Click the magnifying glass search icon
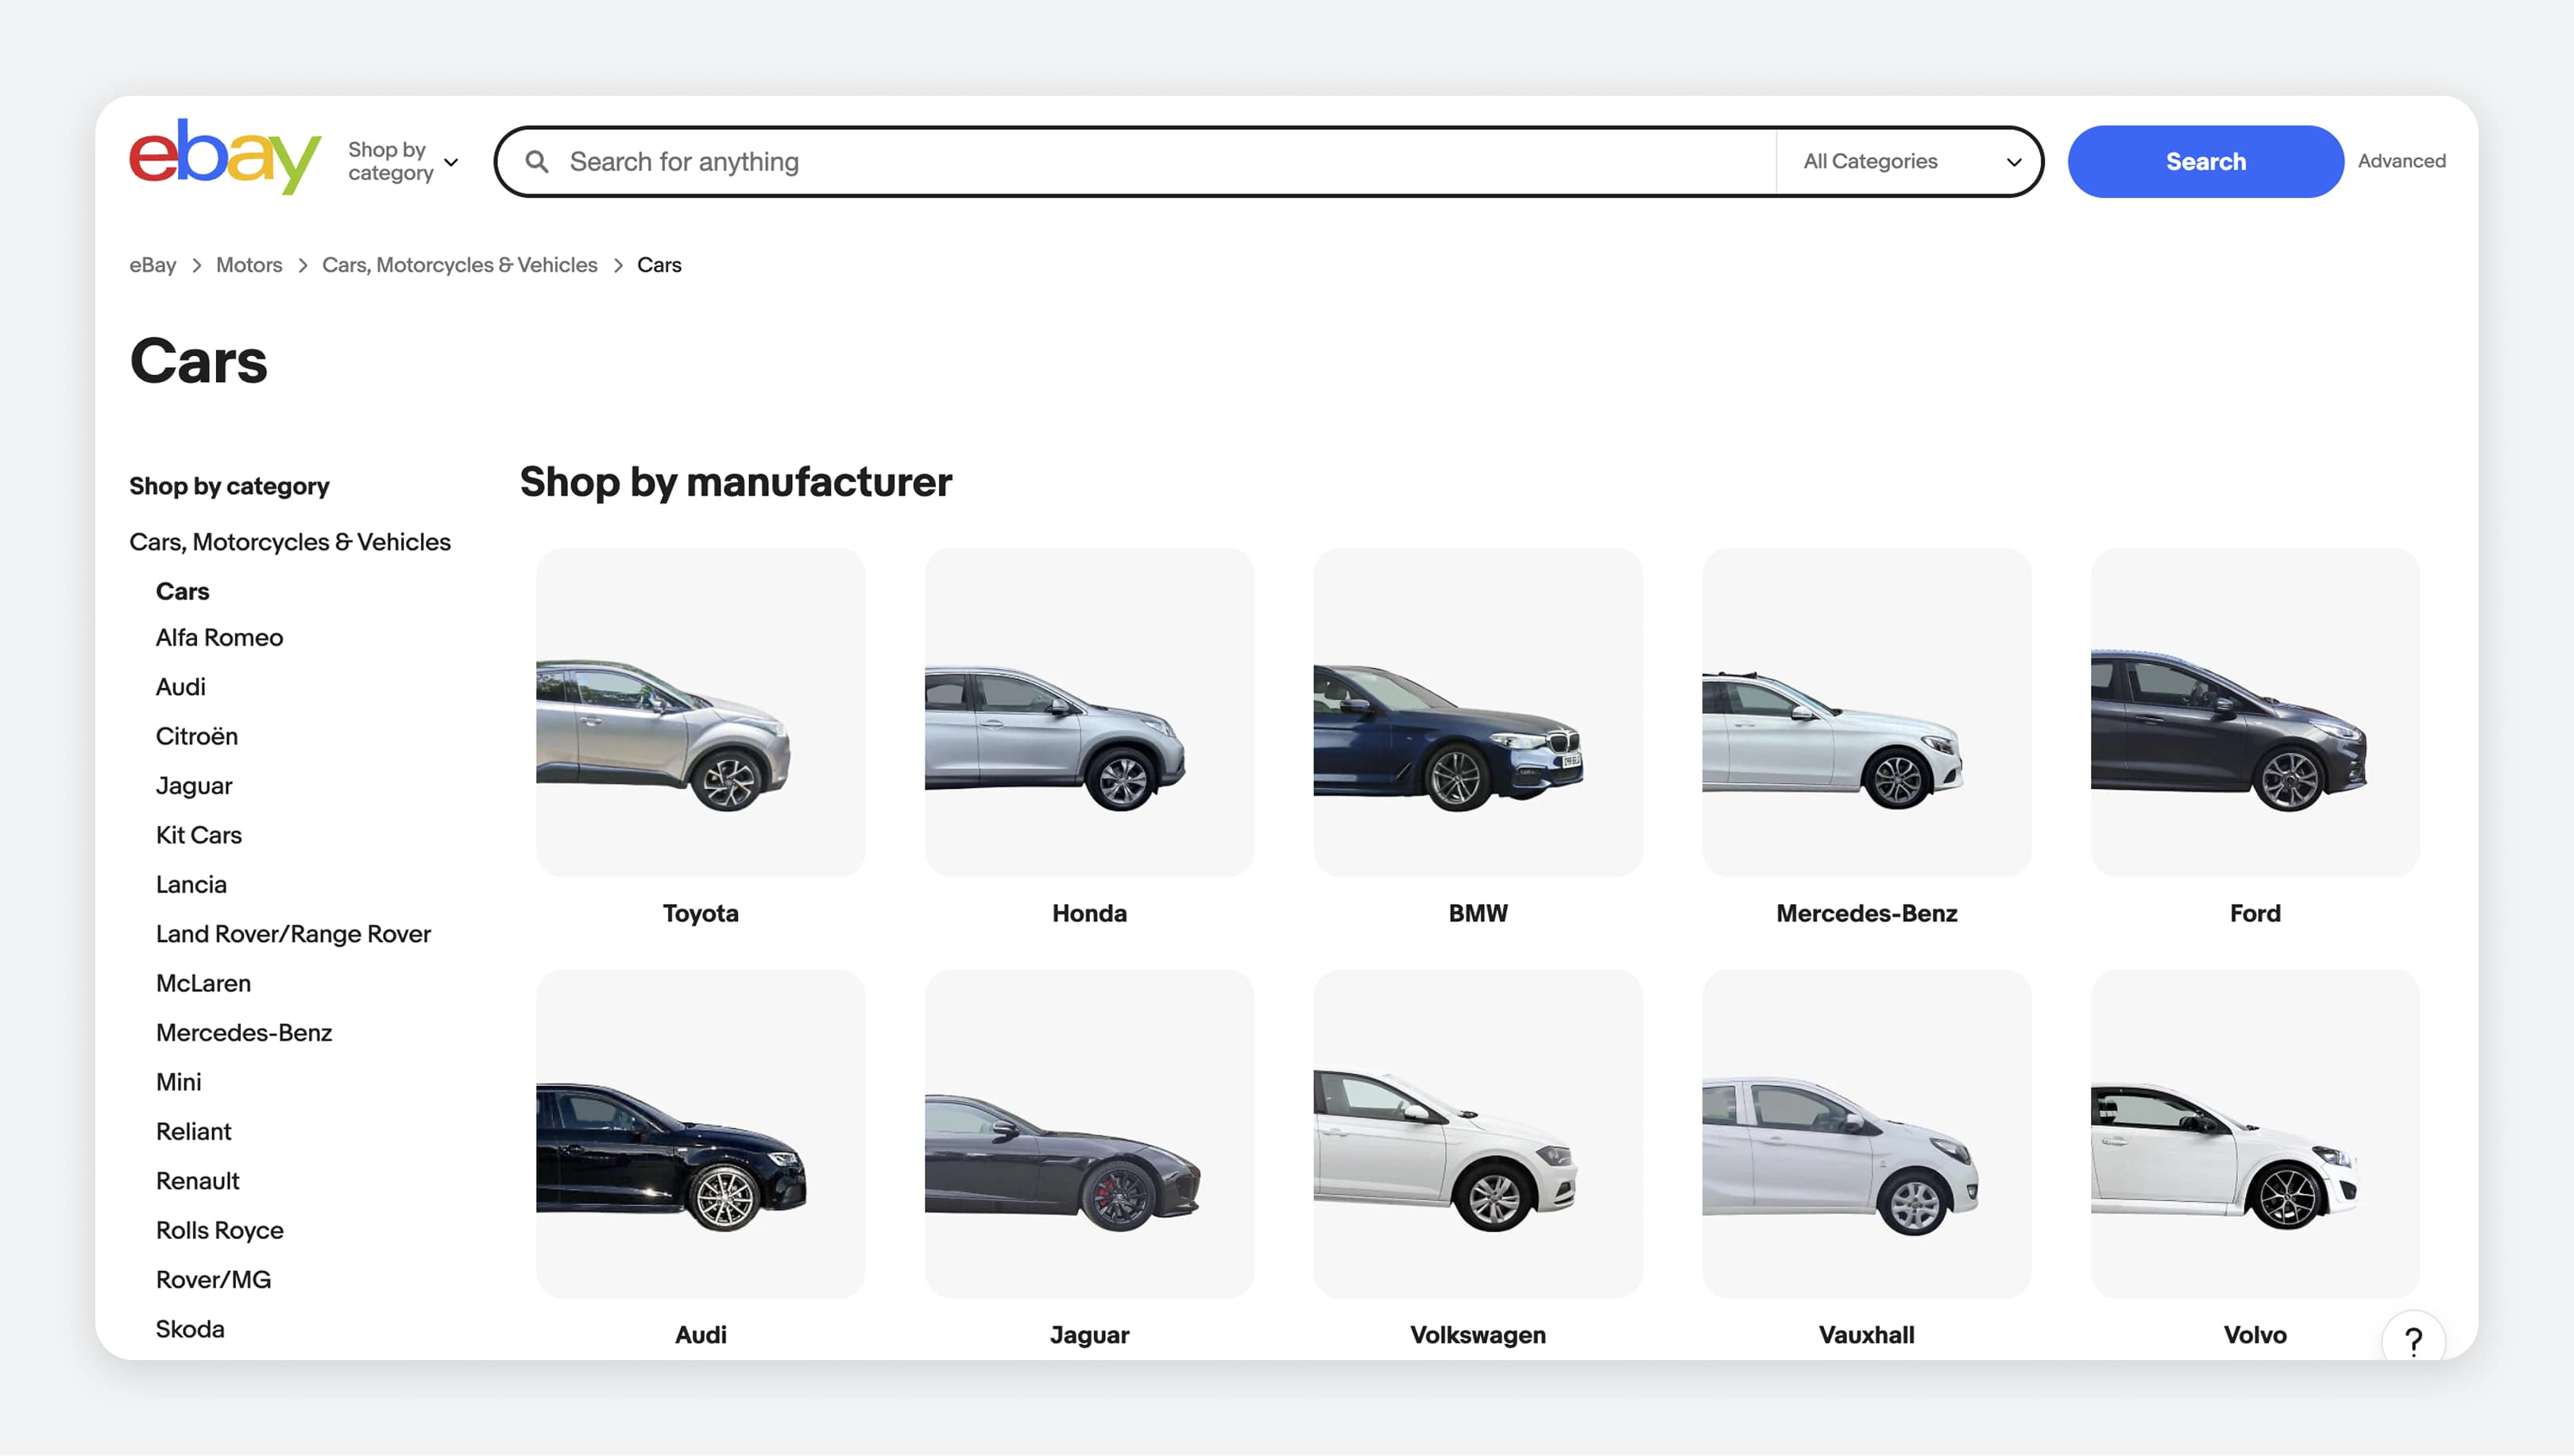Viewport: 2574px width, 1456px height. click(x=537, y=162)
